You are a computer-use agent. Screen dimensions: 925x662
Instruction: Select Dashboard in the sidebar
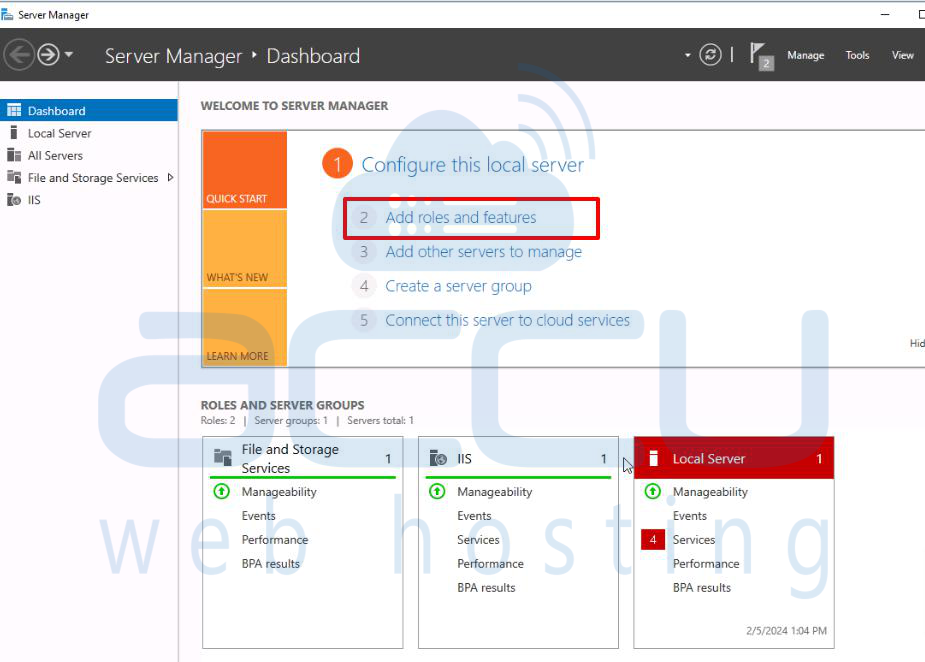coord(88,110)
